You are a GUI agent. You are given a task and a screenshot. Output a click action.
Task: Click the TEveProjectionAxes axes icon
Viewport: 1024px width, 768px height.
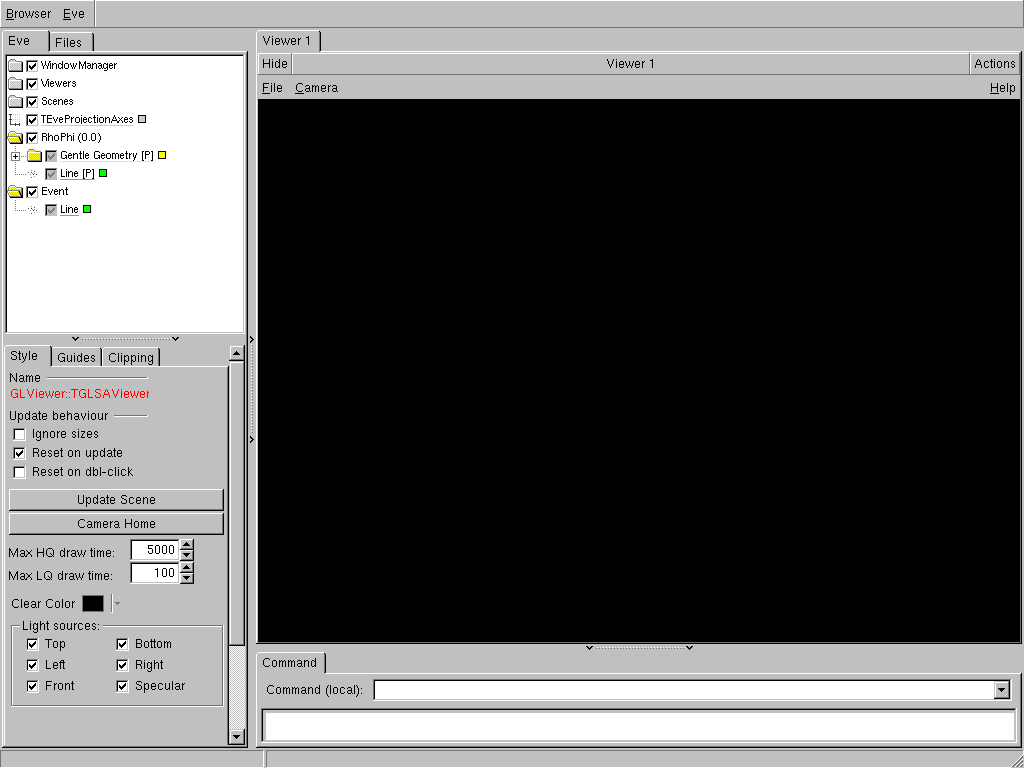pos(15,120)
